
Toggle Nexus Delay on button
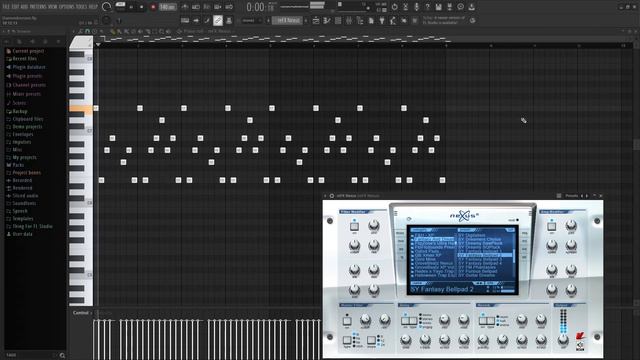(x=406, y=321)
